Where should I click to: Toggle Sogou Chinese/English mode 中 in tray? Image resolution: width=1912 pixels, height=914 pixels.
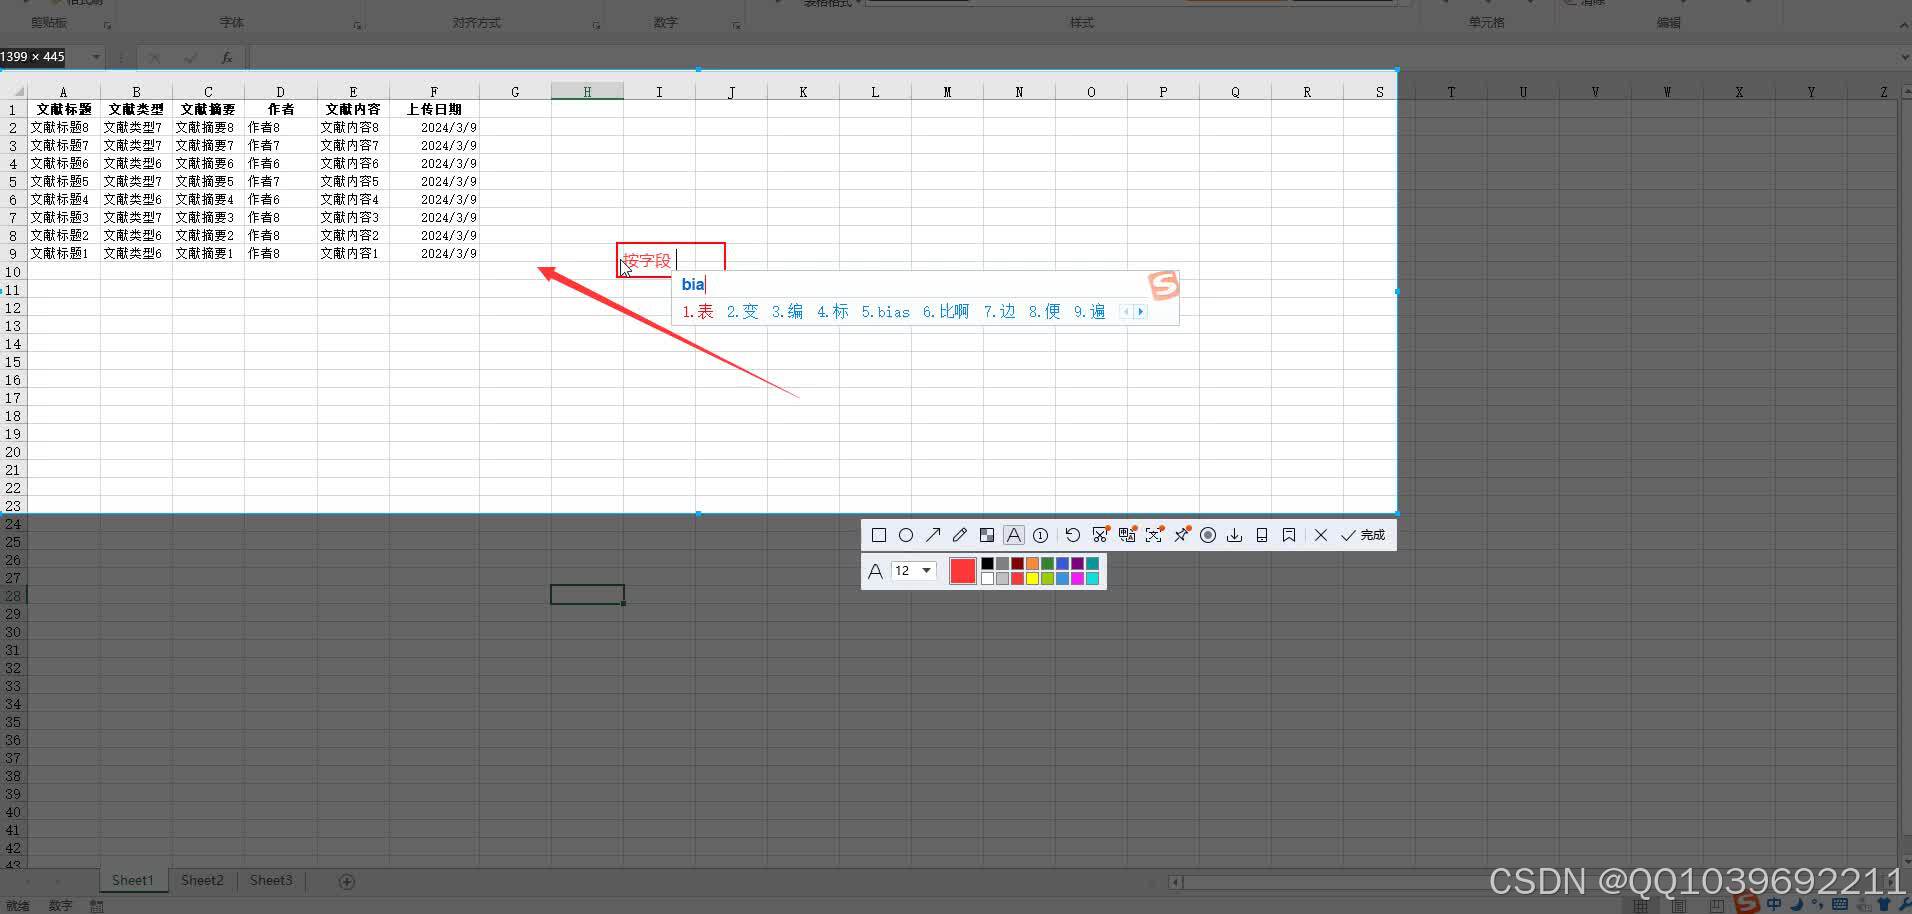click(1774, 904)
